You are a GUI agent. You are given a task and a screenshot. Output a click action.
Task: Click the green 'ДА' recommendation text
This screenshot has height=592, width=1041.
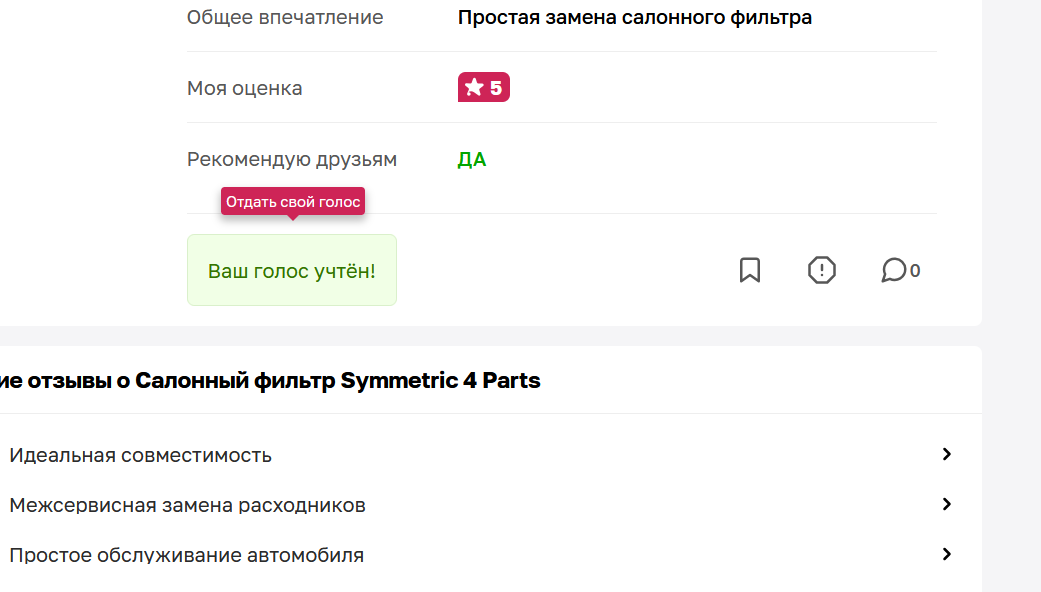coord(471,159)
